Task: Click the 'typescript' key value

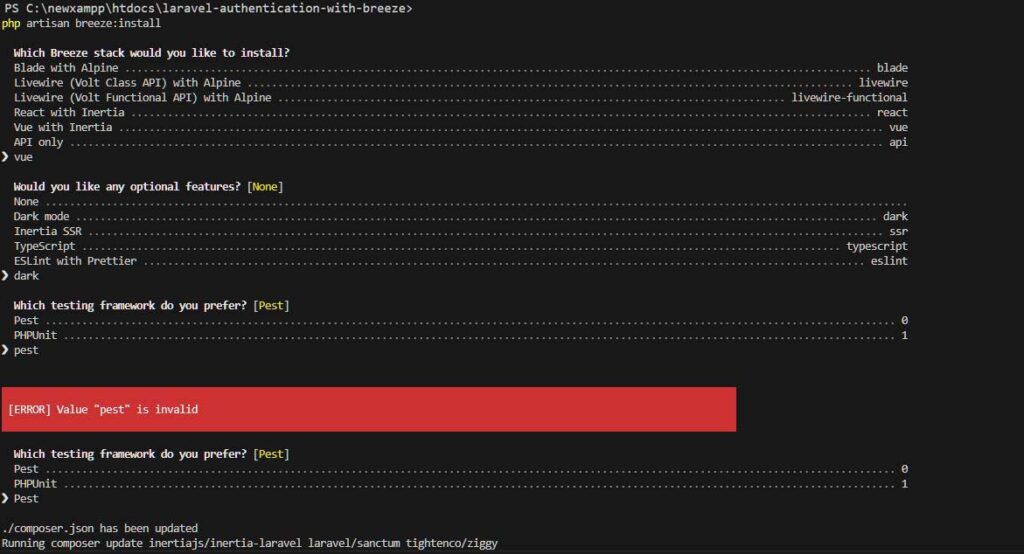Action: point(877,246)
